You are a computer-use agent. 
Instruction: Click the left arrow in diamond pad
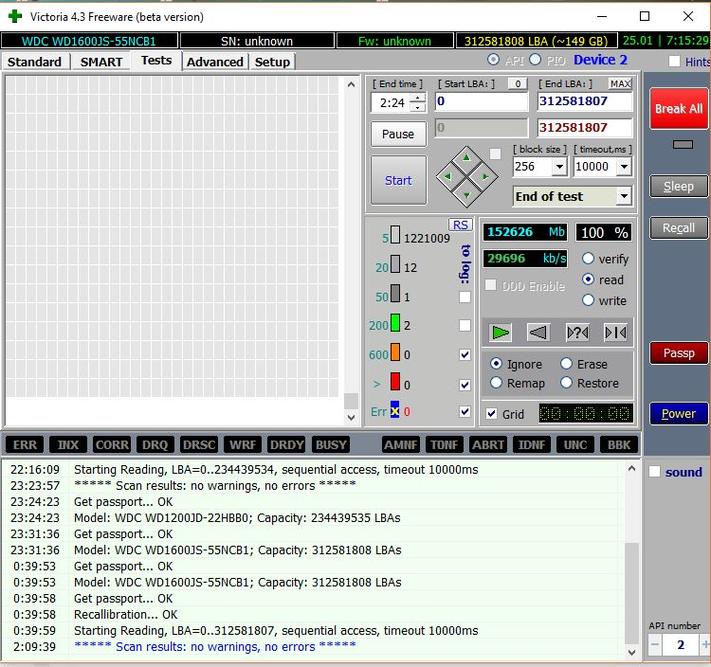pos(448,176)
